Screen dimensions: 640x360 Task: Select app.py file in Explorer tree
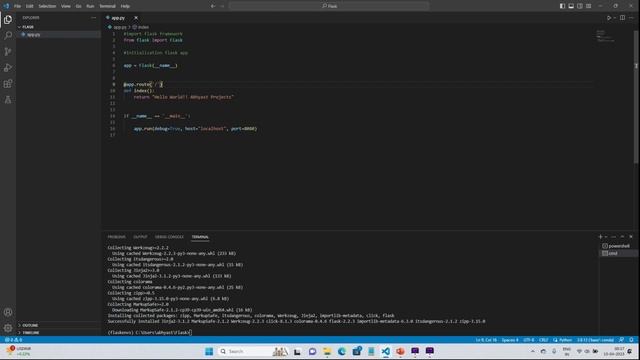pos(58,35)
